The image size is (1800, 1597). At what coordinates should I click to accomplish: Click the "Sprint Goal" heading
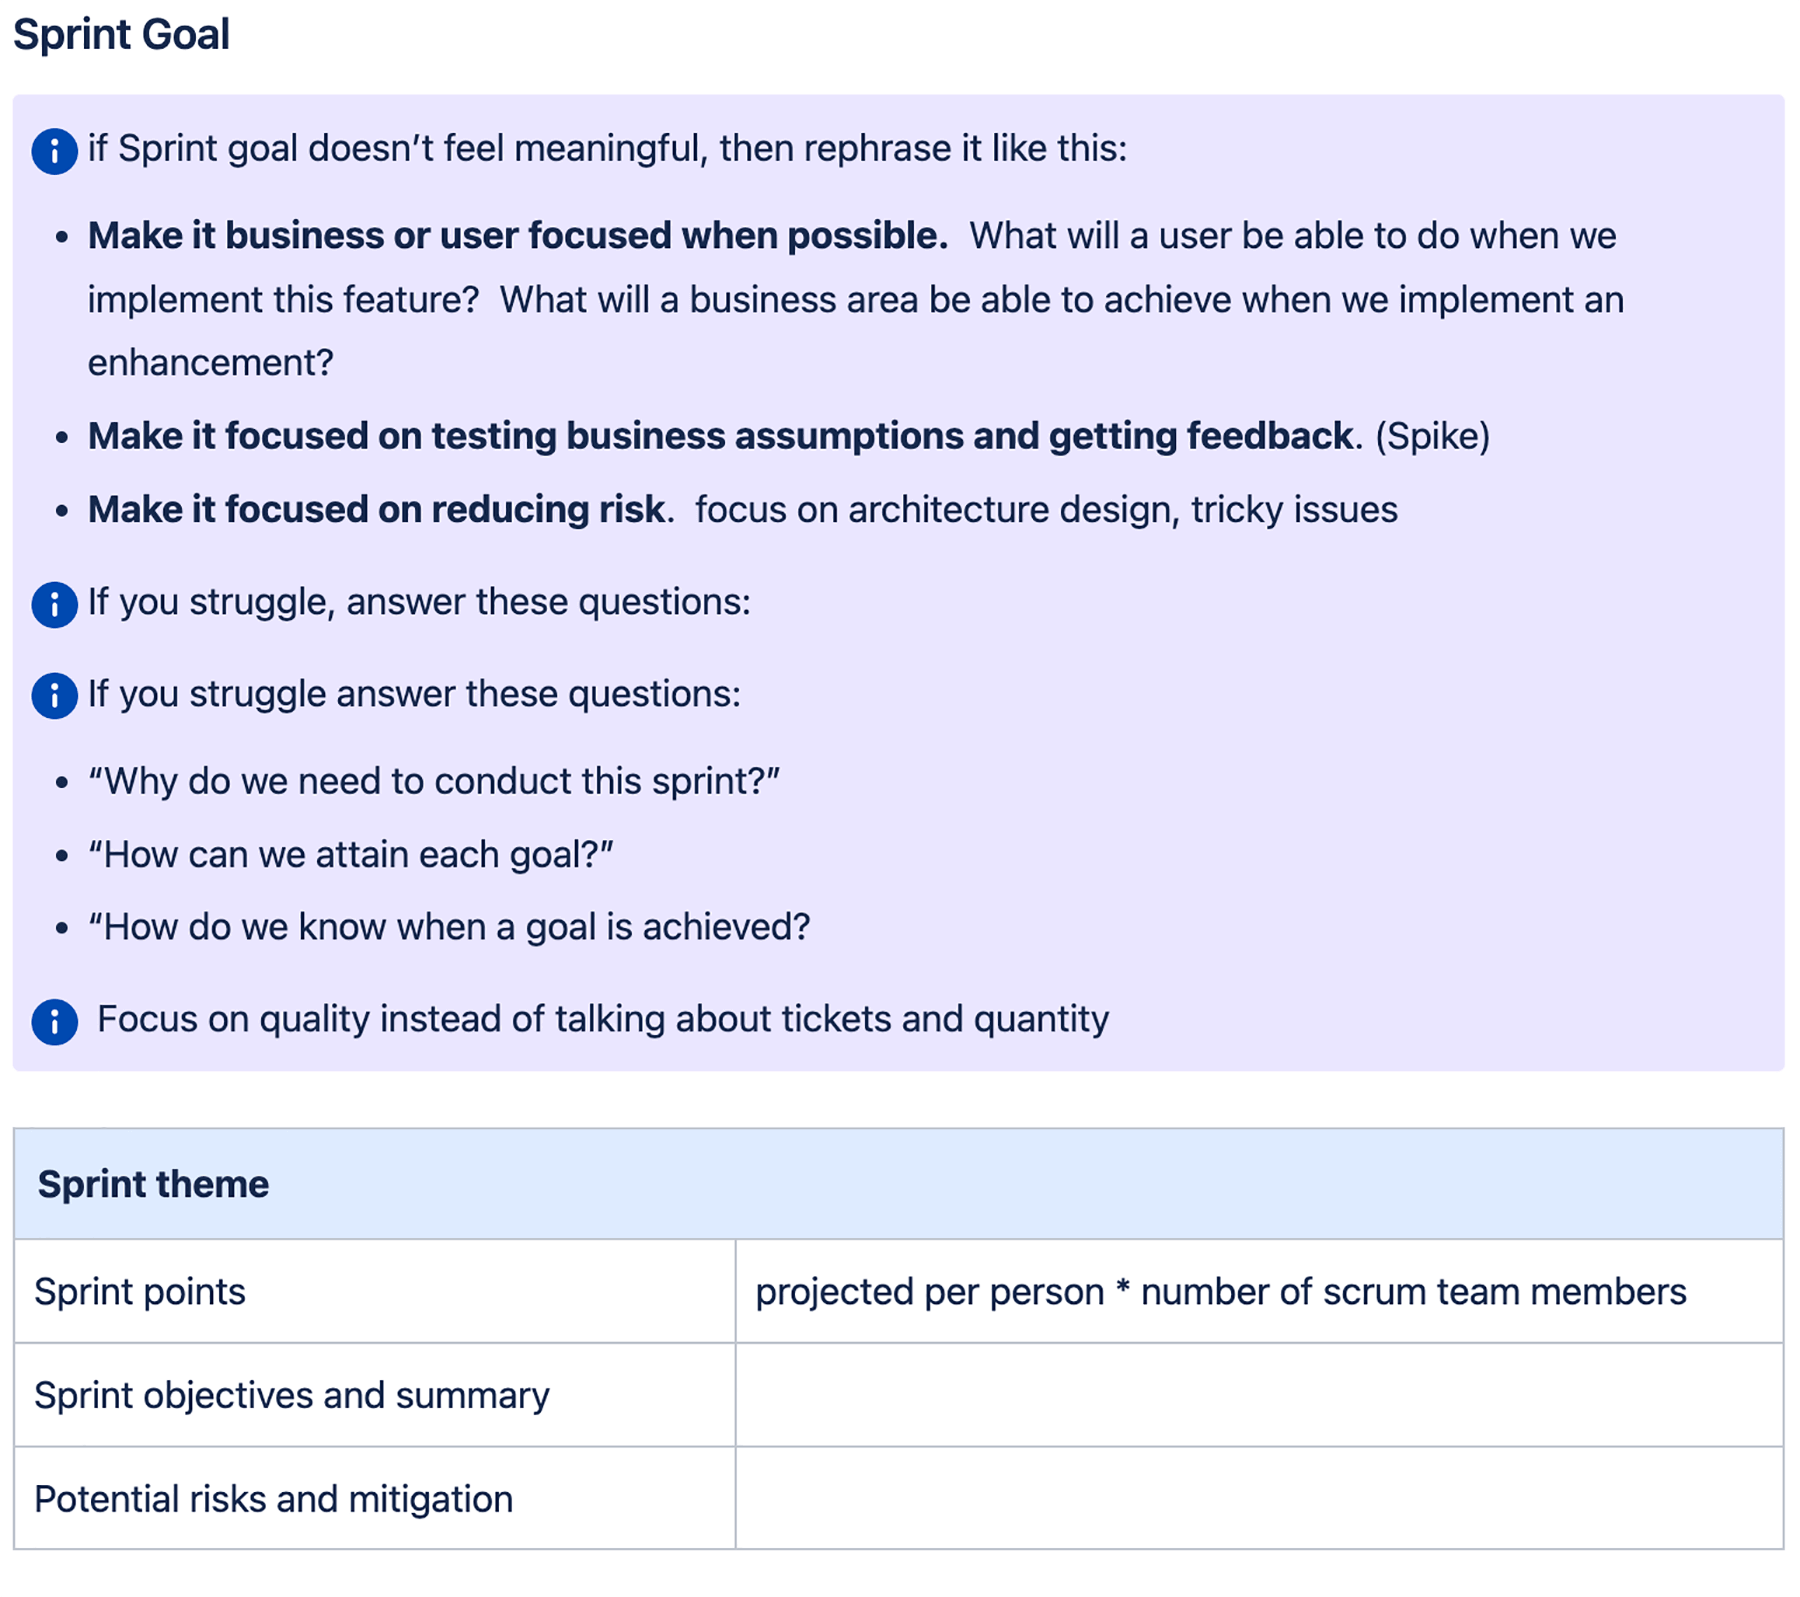pyautogui.click(x=121, y=35)
